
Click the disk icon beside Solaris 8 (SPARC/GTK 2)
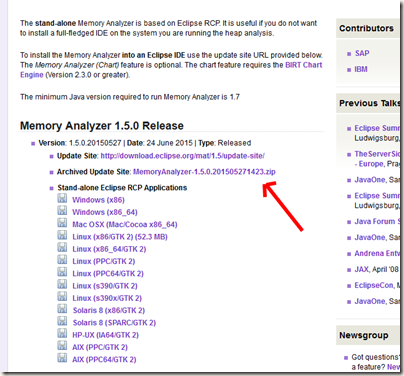[x=62, y=321]
